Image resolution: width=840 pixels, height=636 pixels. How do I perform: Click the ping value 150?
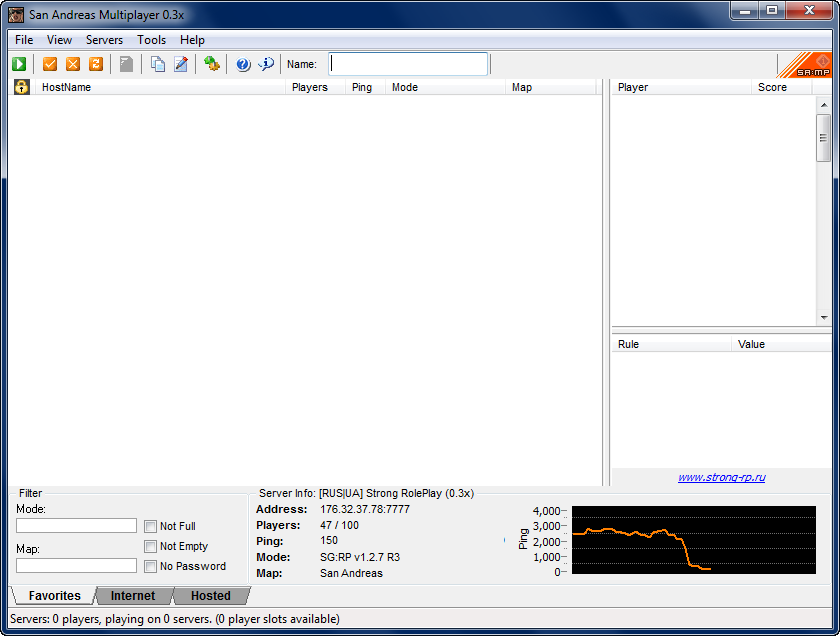pos(329,541)
